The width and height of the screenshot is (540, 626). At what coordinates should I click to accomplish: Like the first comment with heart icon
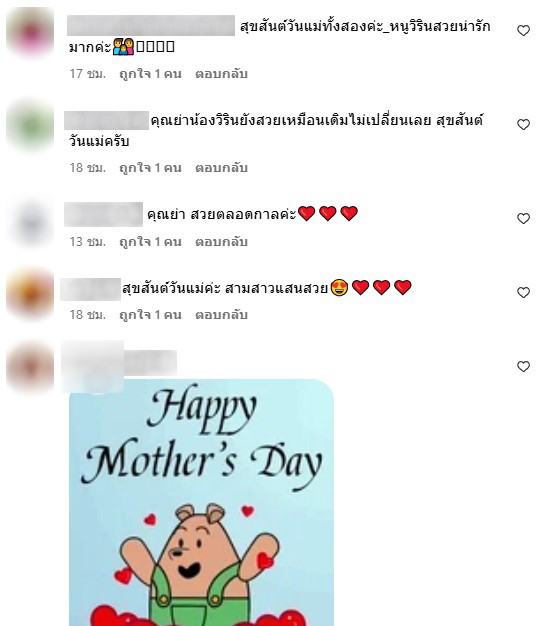523,30
